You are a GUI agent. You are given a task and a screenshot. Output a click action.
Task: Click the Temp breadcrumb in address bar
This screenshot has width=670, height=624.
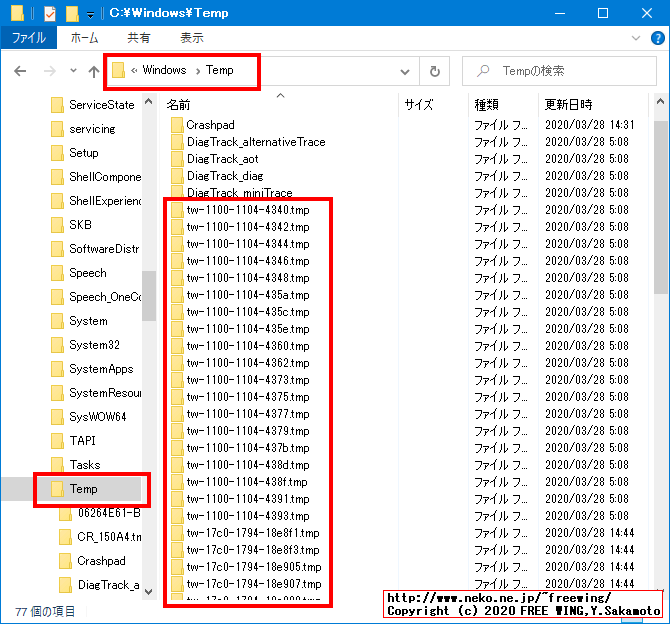(220, 70)
